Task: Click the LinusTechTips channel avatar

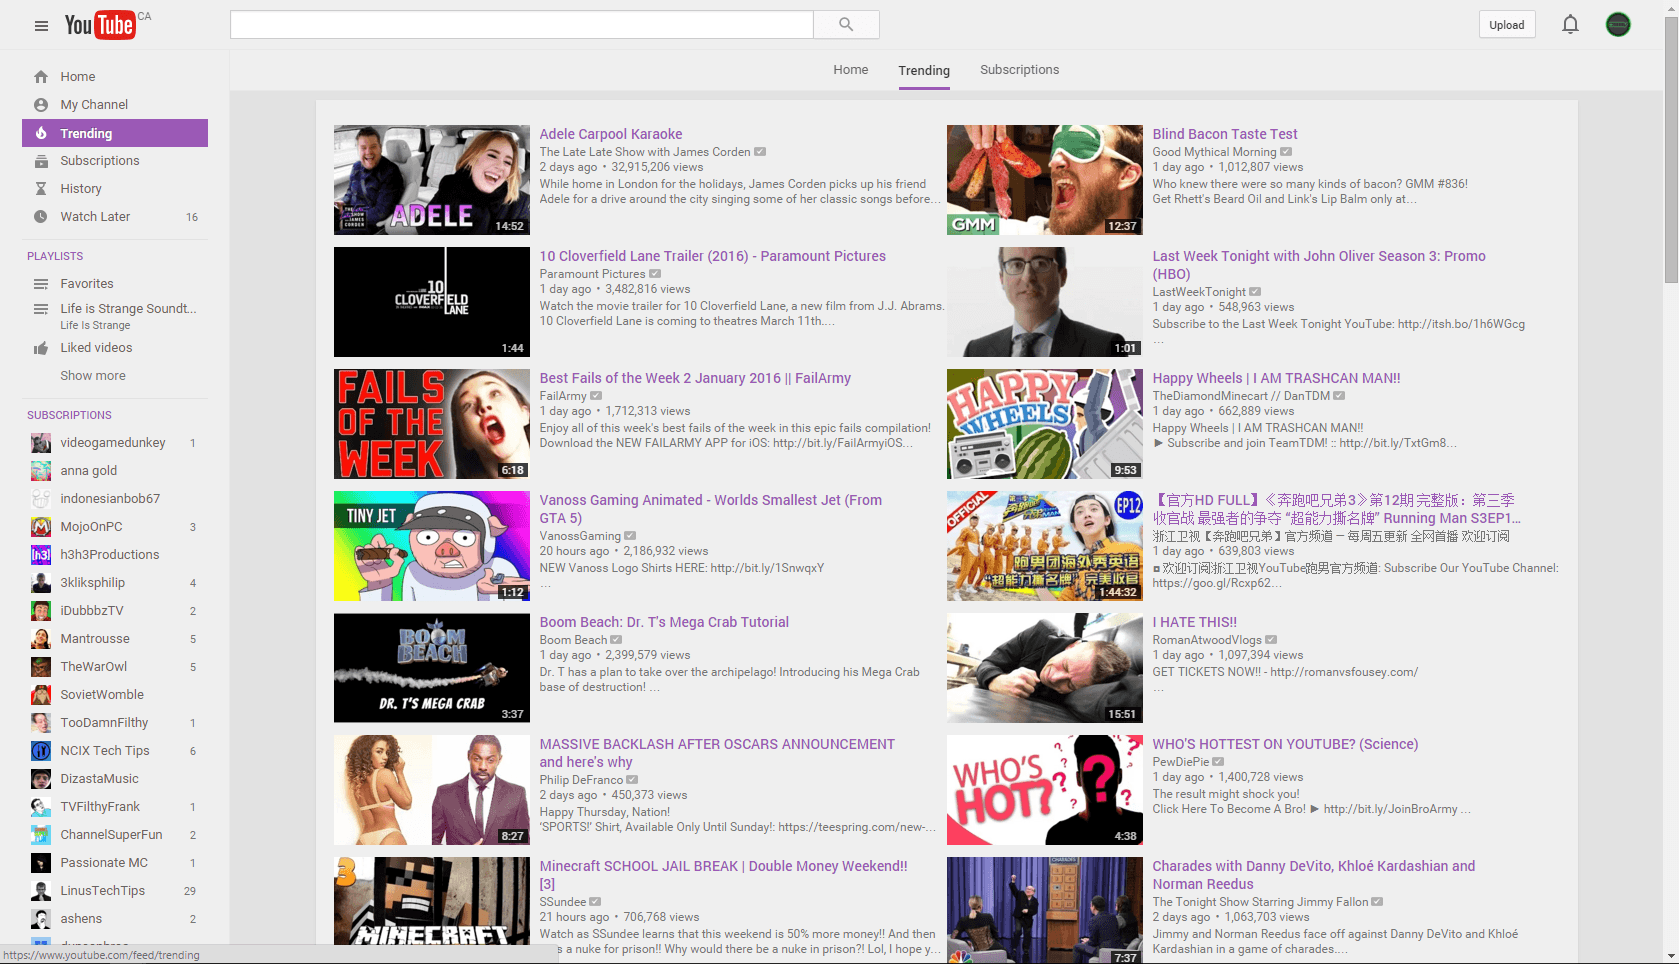Action: click(41, 891)
